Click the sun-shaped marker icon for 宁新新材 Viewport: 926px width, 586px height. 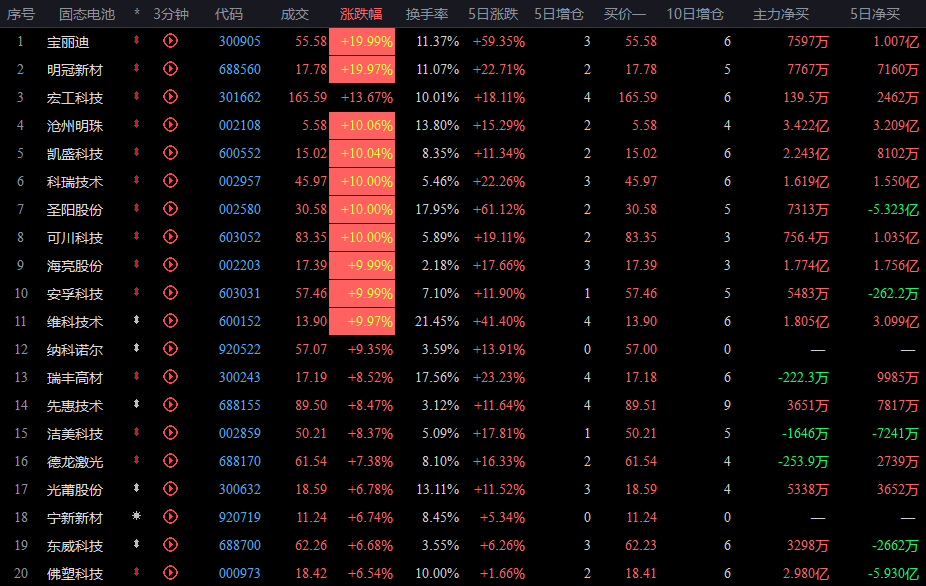pyautogui.click(x=137, y=517)
